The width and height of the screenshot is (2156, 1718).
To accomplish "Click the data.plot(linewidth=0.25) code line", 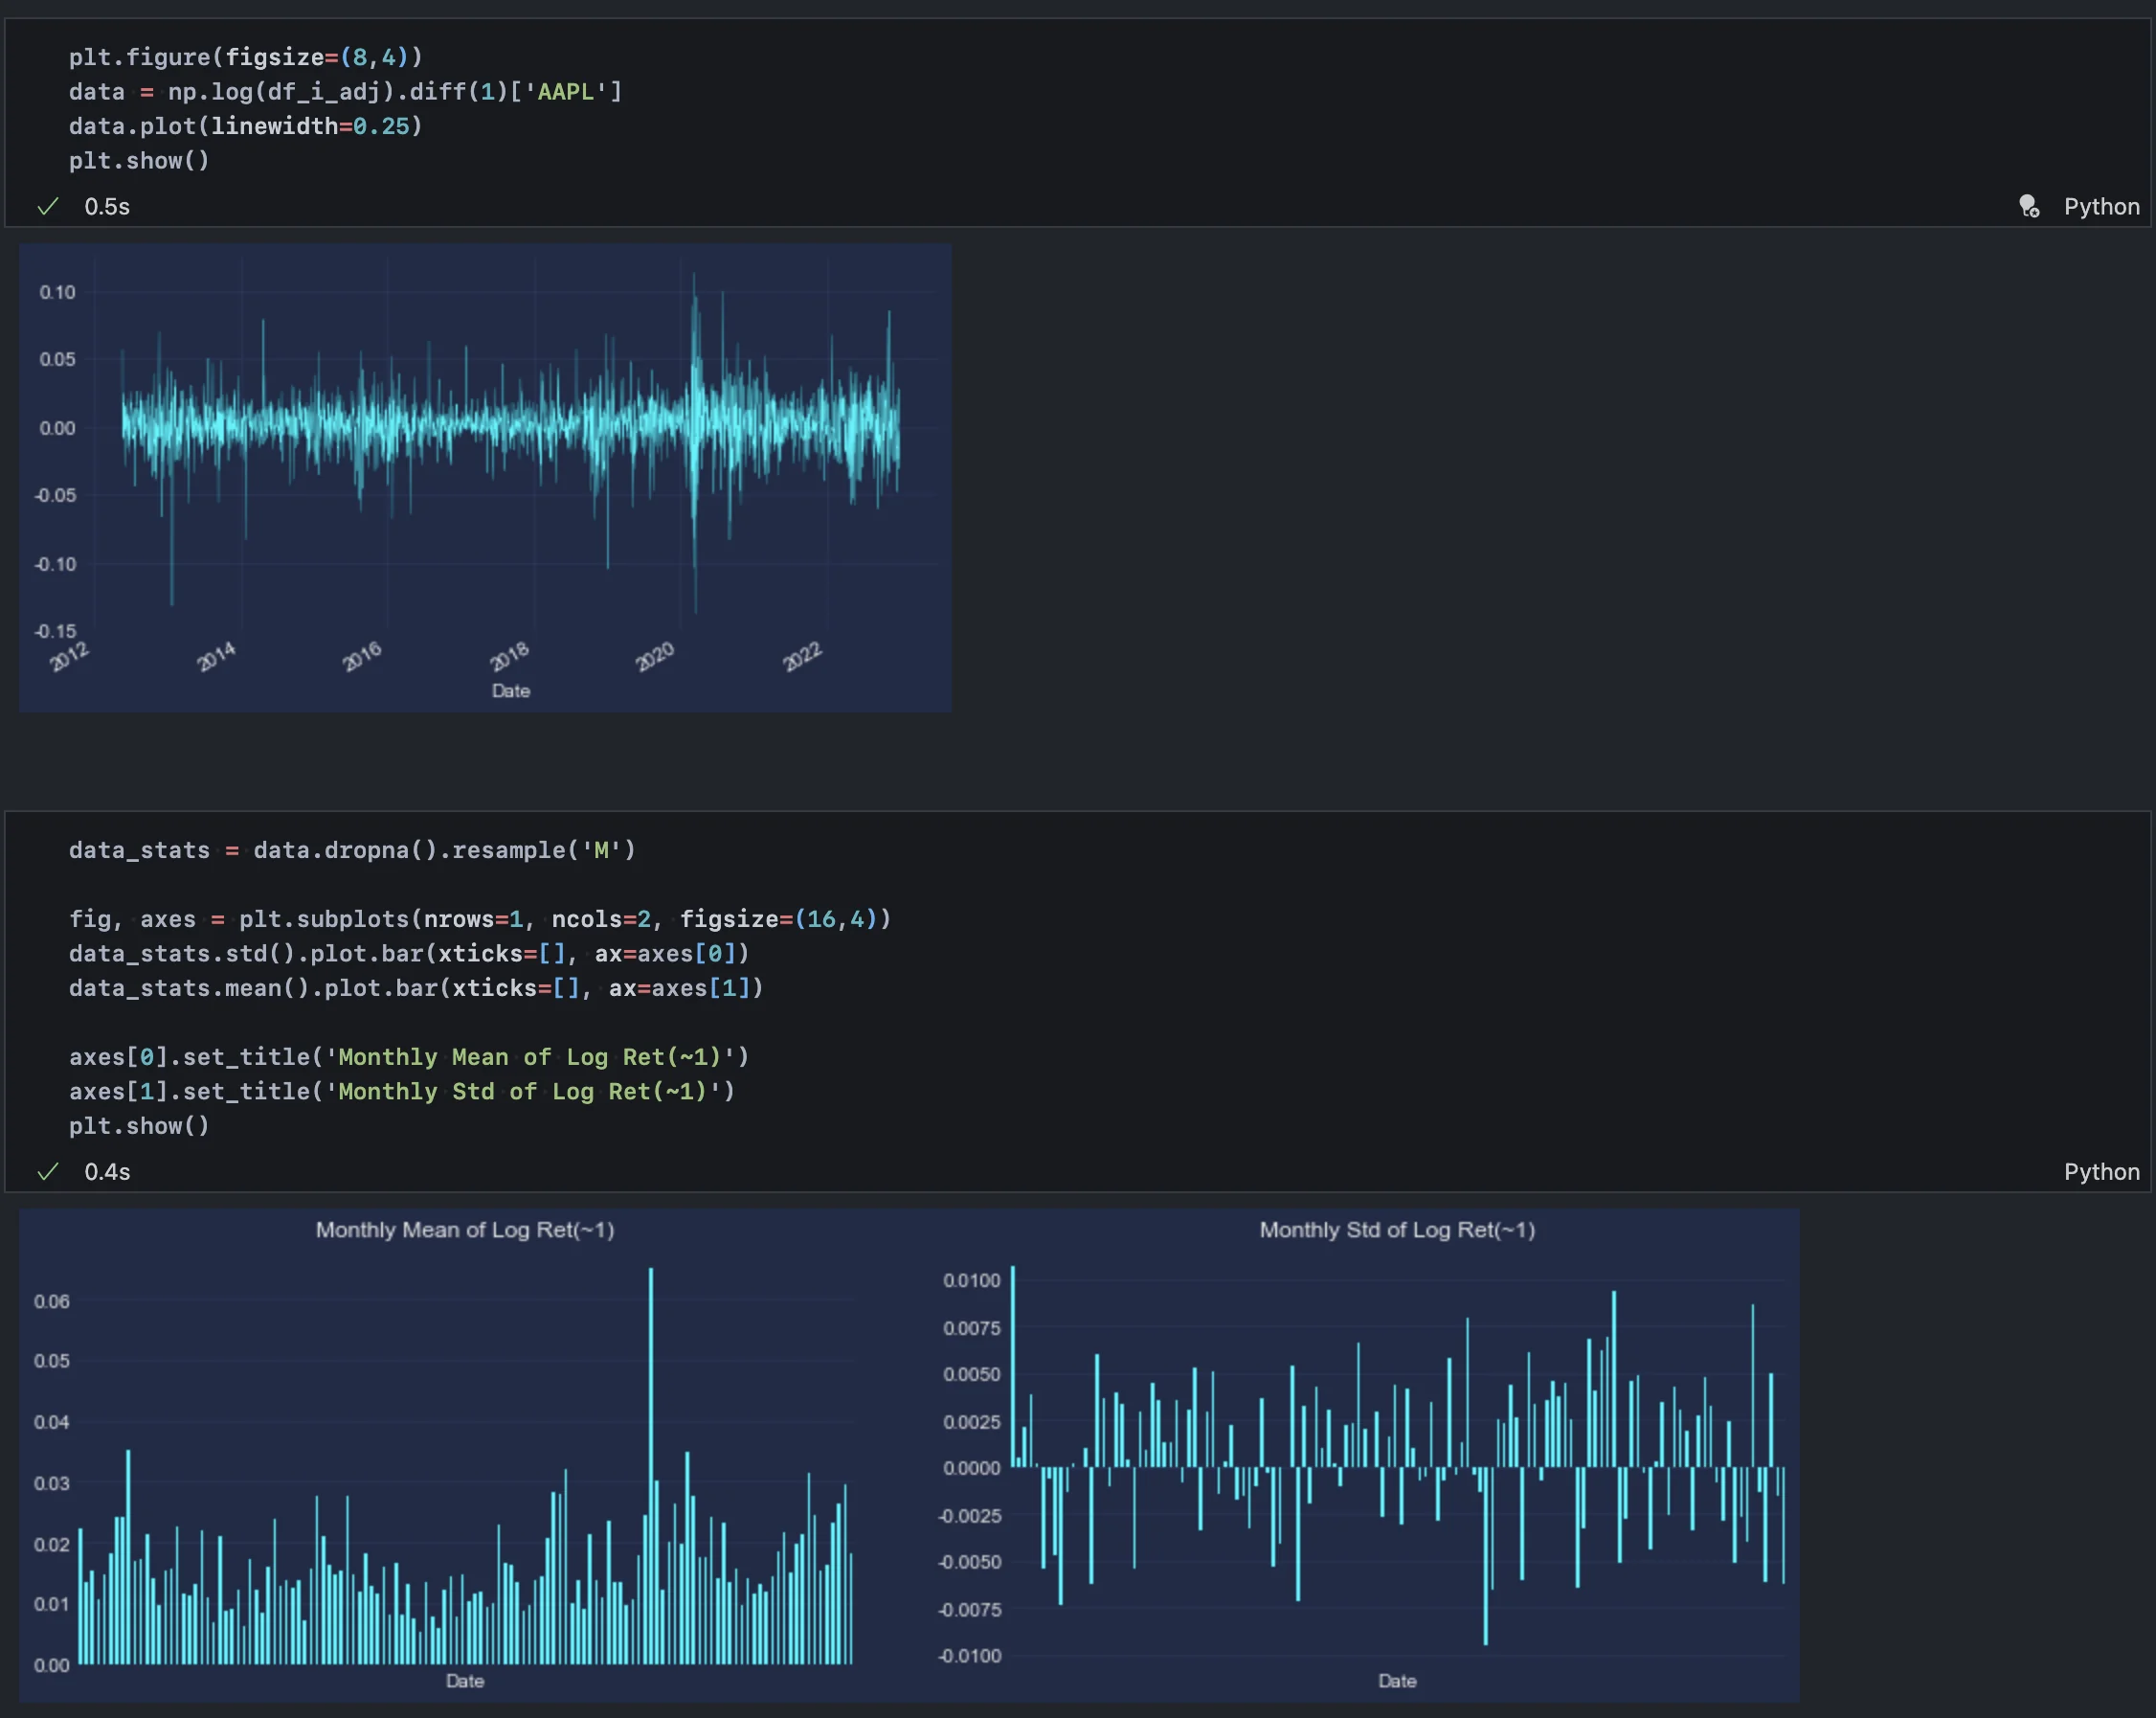I will 245,126.
